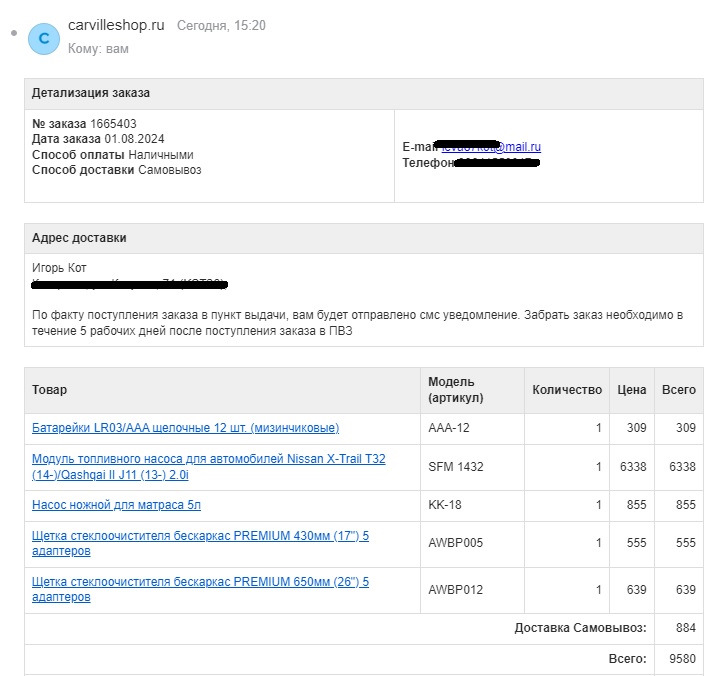Screen dimensions: 704x676
Task: Click the "Адрес доставки" section header
Action: coord(79,238)
